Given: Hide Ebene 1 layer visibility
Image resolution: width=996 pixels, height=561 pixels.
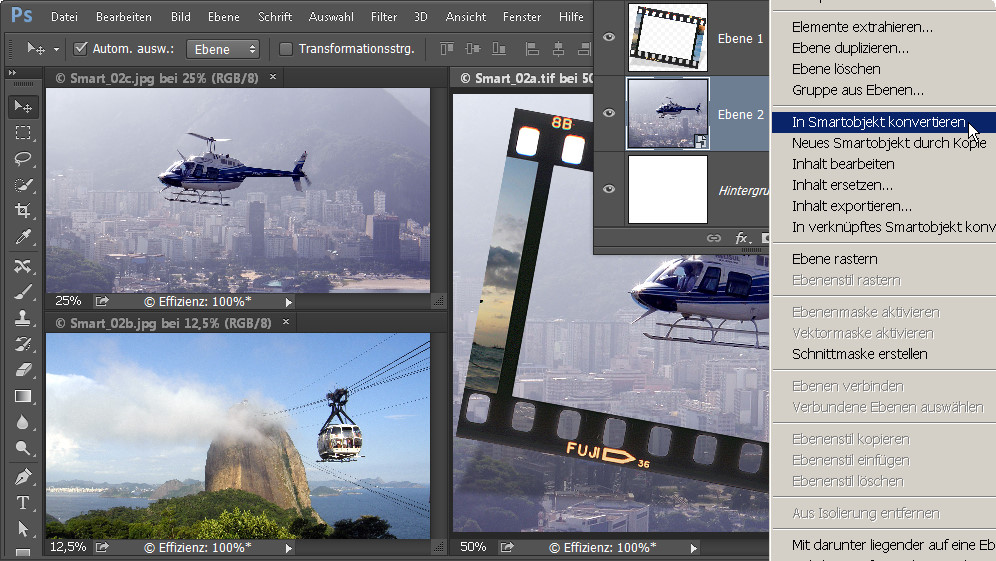Looking at the screenshot, I should 609,37.
